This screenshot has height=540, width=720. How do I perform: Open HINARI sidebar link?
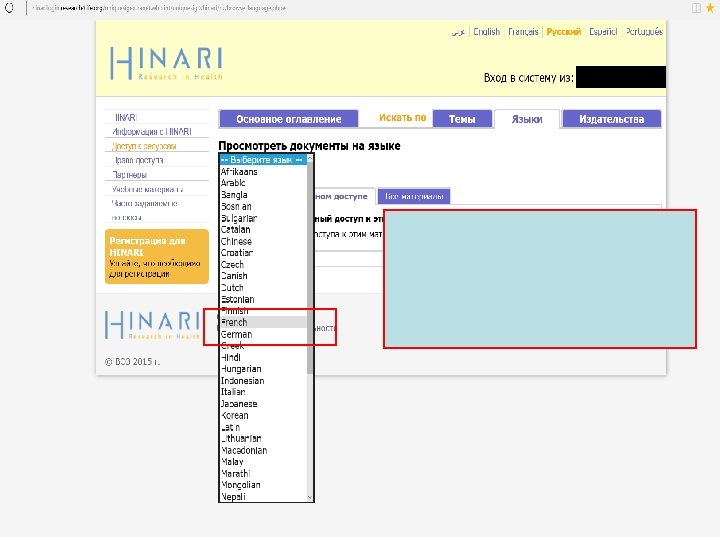pyautogui.click(x=126, y=118)
